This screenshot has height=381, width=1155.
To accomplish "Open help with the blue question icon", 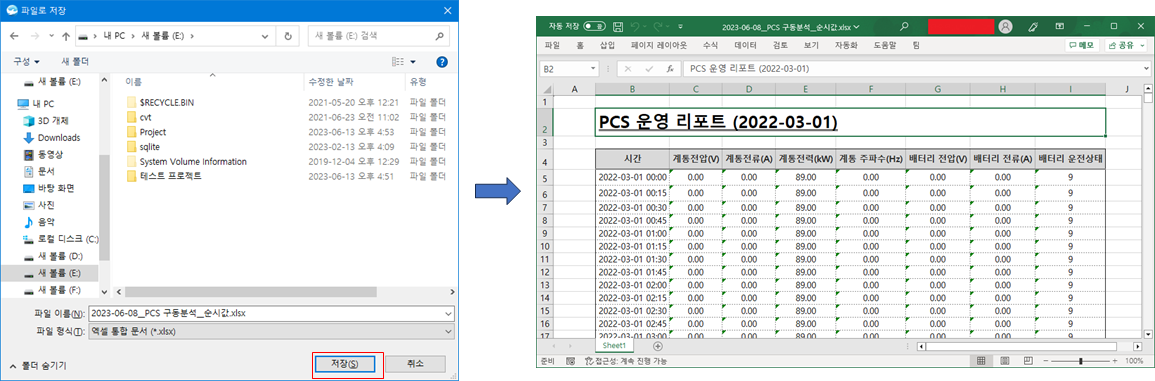I will [442, 62].
